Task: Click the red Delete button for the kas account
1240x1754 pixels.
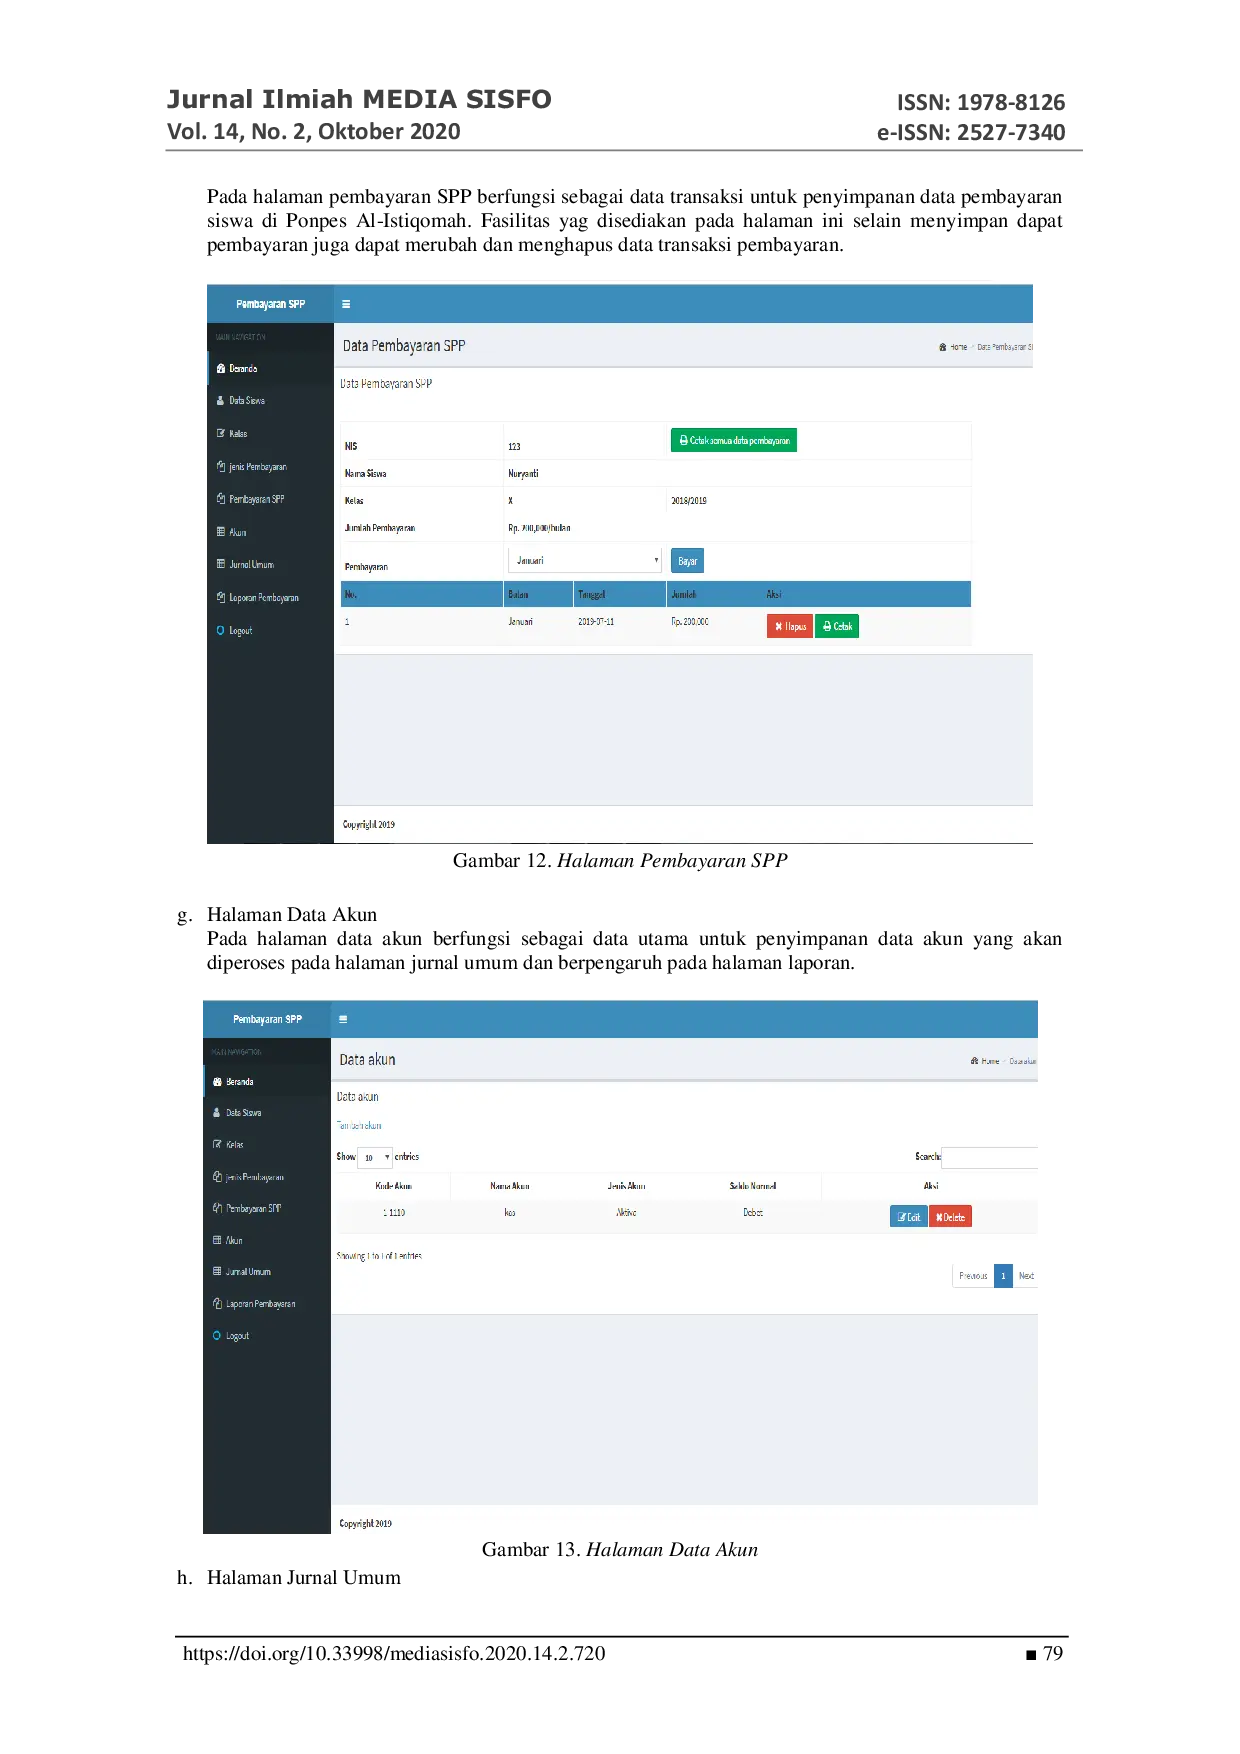Action: [x=950, y=1216]
